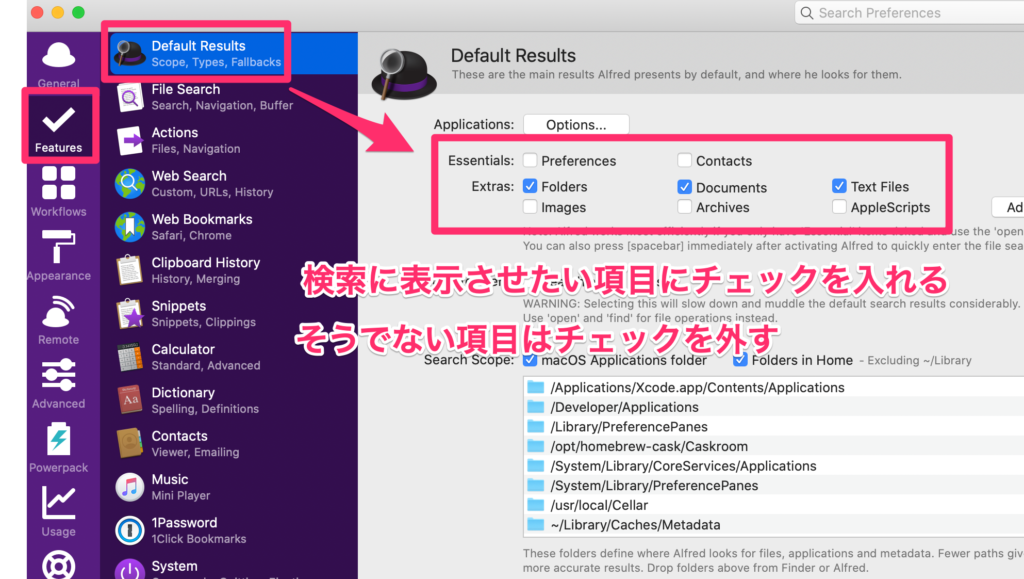
Task: Select the General hat icon
Action: 58,62
